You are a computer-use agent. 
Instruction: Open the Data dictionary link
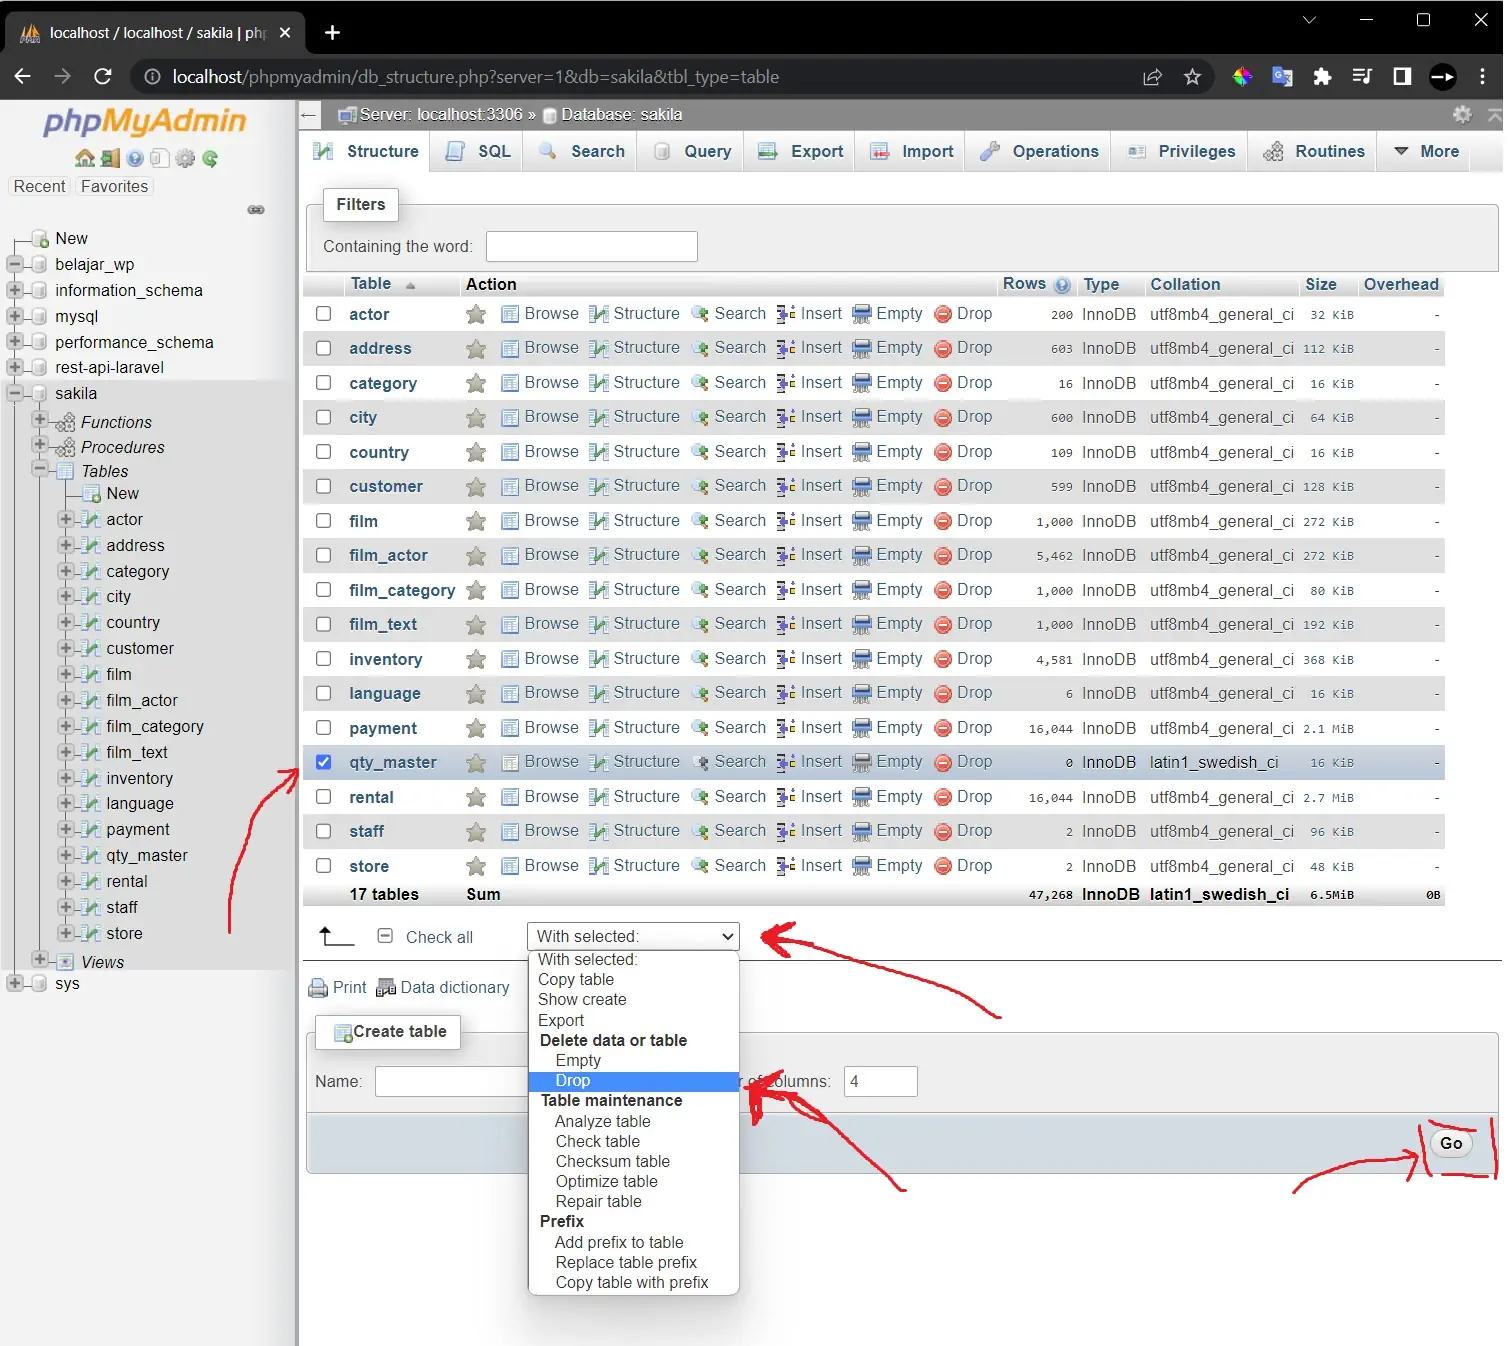click(443, 988)
